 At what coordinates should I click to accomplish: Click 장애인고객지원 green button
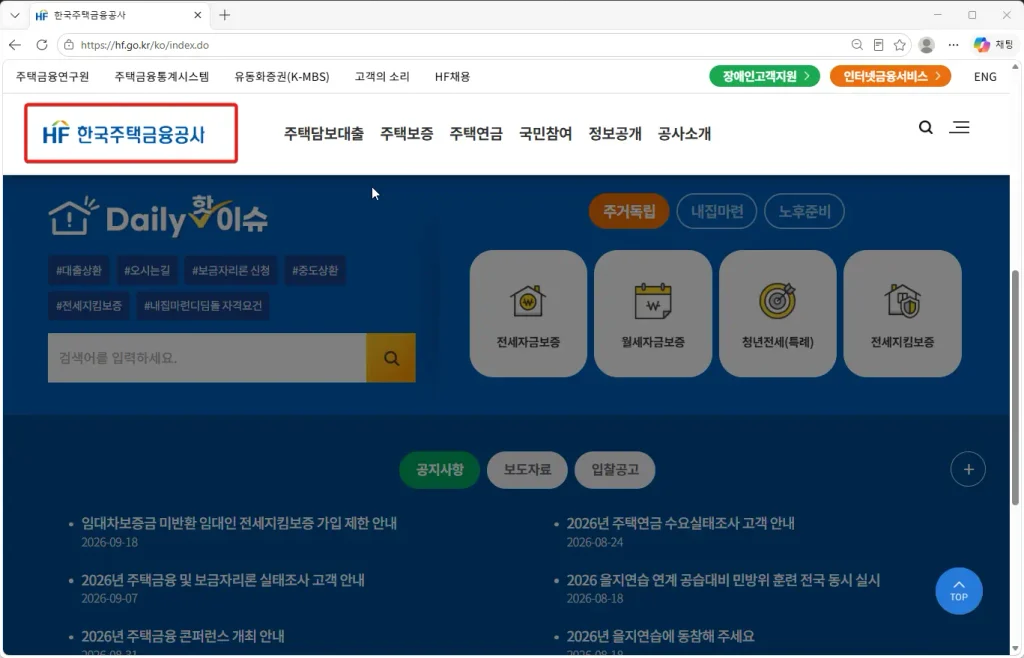(x=765, y=76)
